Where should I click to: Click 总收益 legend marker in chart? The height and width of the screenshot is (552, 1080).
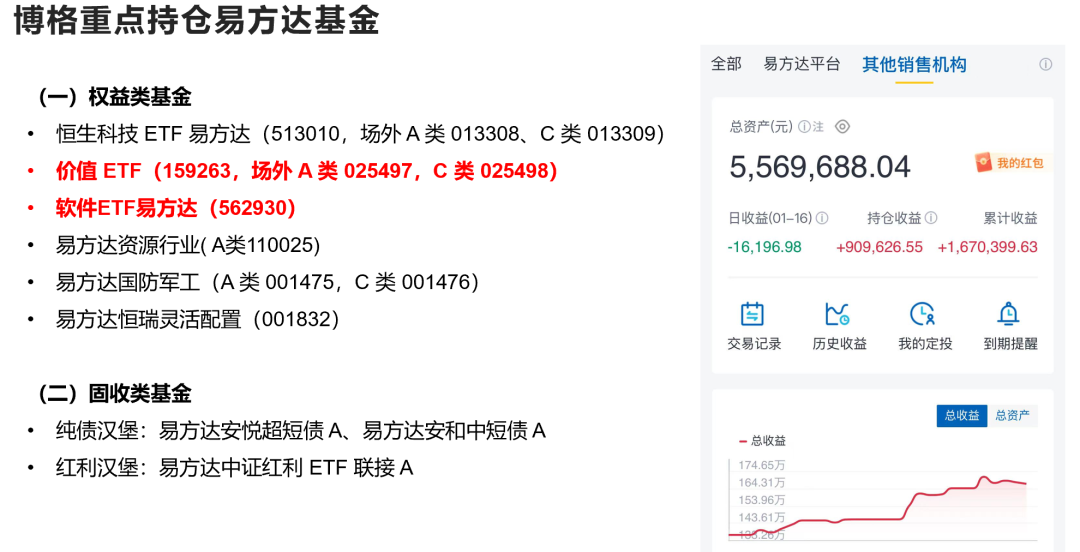click(743, 441)
